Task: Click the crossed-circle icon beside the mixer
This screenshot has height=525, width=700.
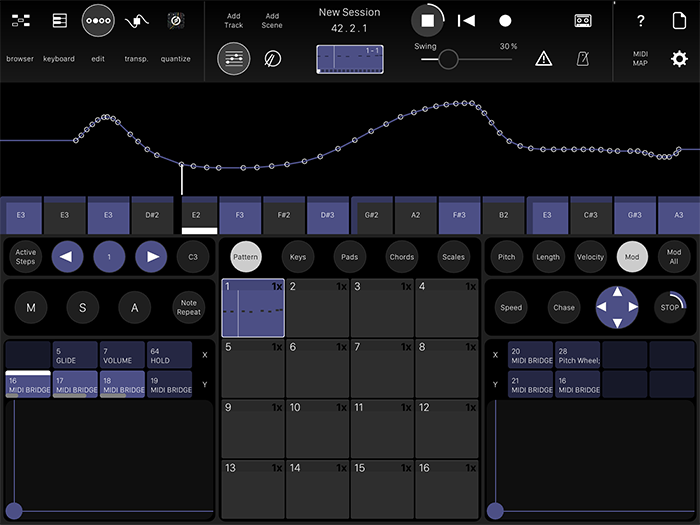Action: 272,58
